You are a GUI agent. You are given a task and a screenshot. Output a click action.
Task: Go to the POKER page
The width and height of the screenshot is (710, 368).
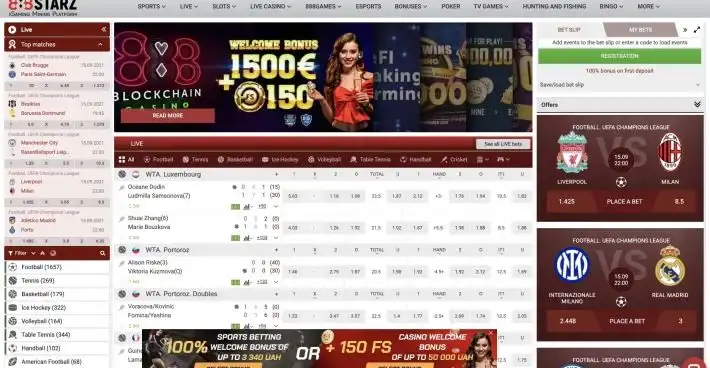point(451,6)
